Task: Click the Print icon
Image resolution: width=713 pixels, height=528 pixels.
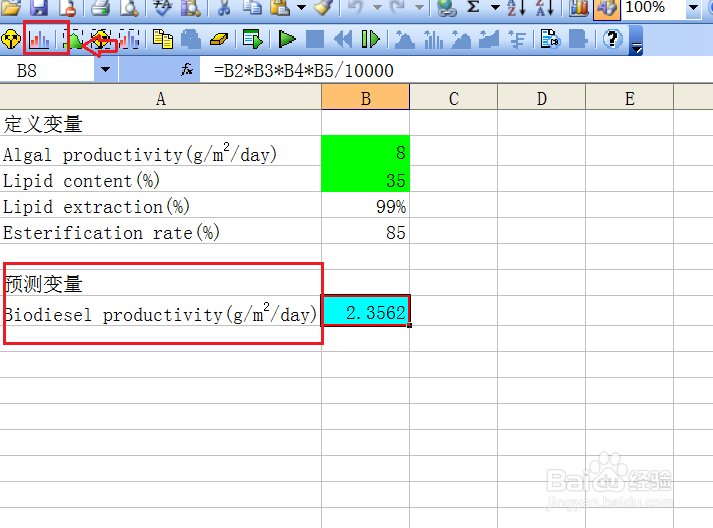Action: click(100, 7)
